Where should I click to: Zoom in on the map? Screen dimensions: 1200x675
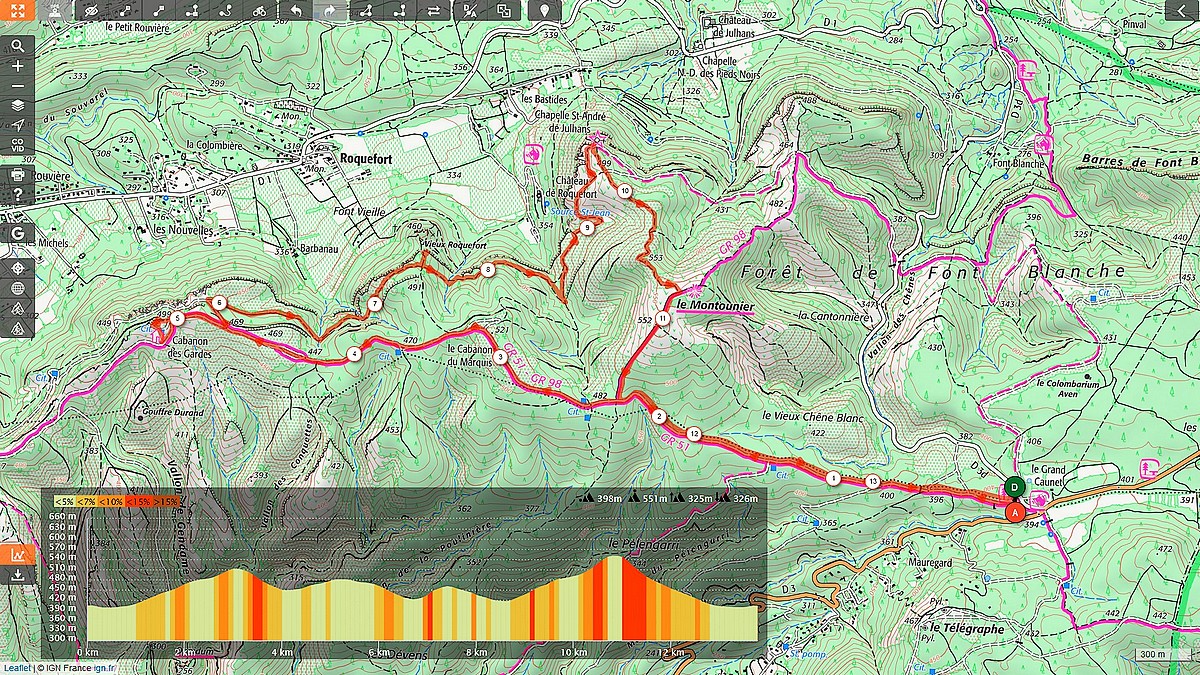coord(18,66)
